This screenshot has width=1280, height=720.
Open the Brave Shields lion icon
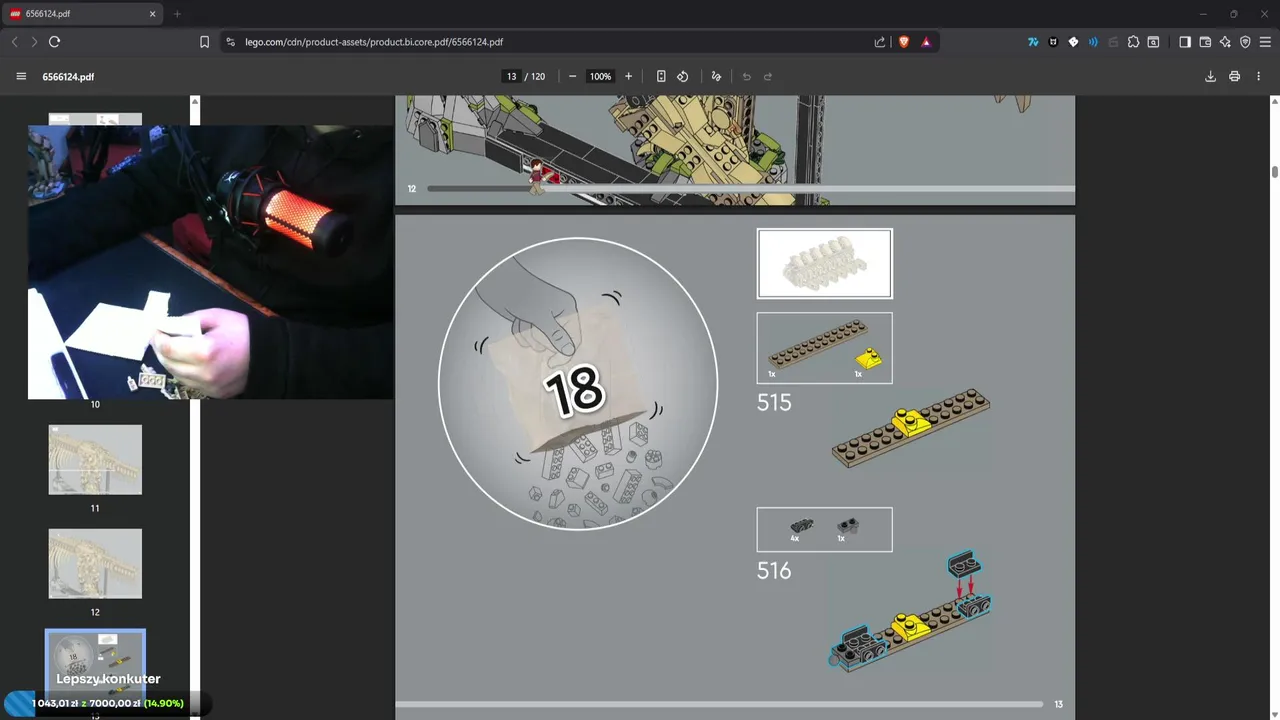pyautogui.click(x=904, y=42)
